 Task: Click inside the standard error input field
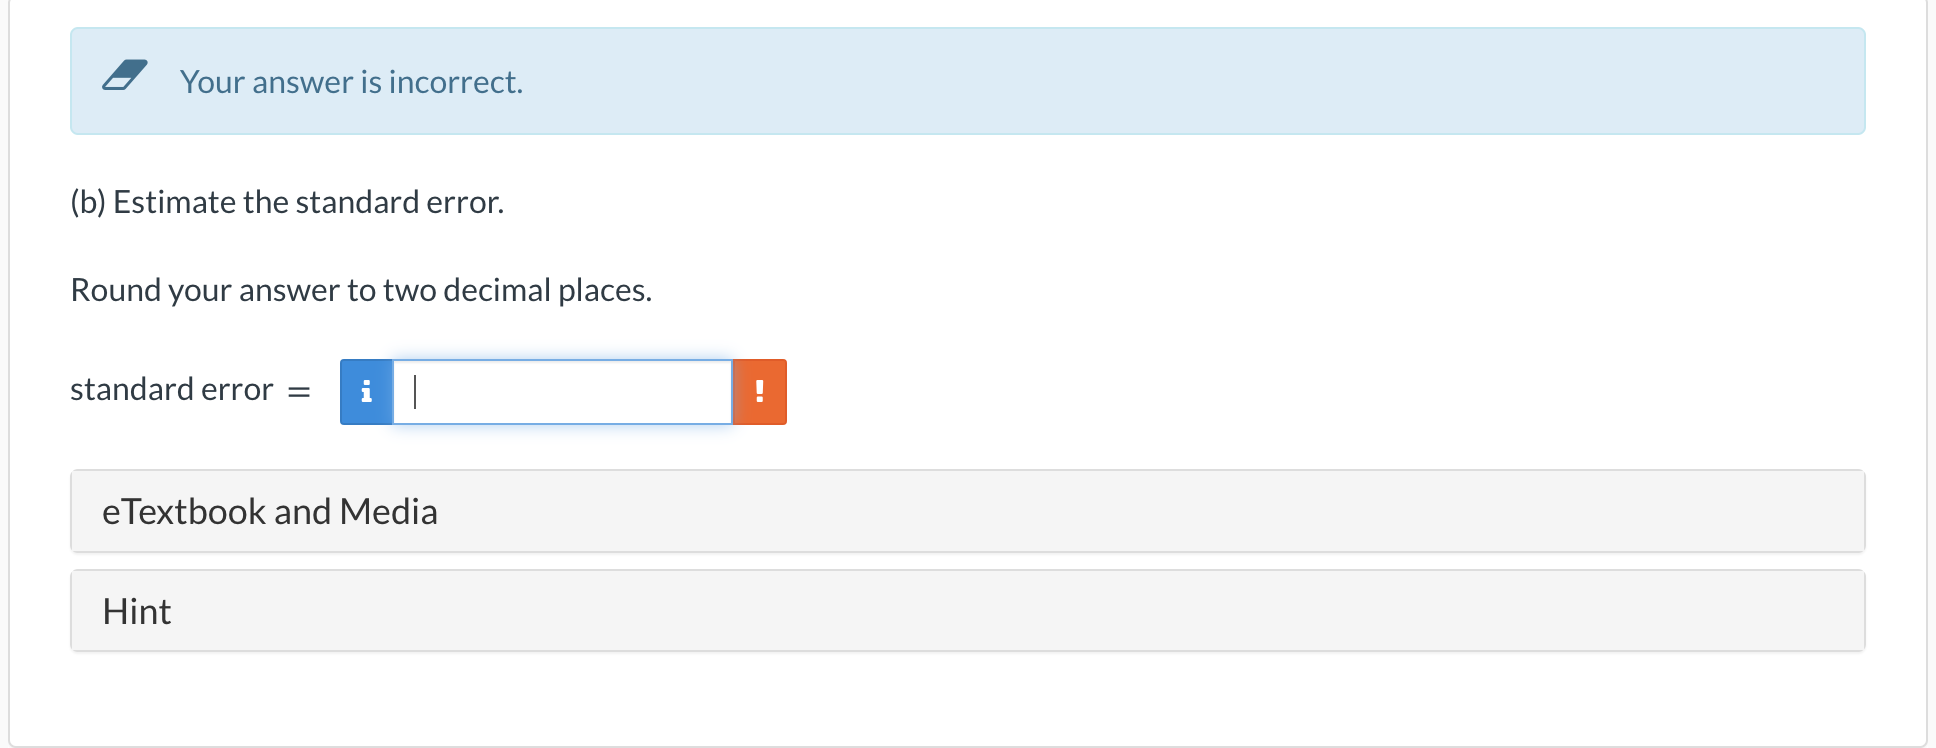pos(560,392)
